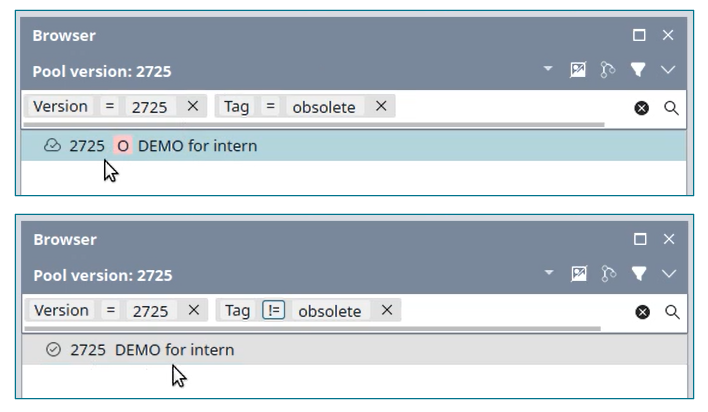Run search with magnifier in upper panel

coord(671,108)
